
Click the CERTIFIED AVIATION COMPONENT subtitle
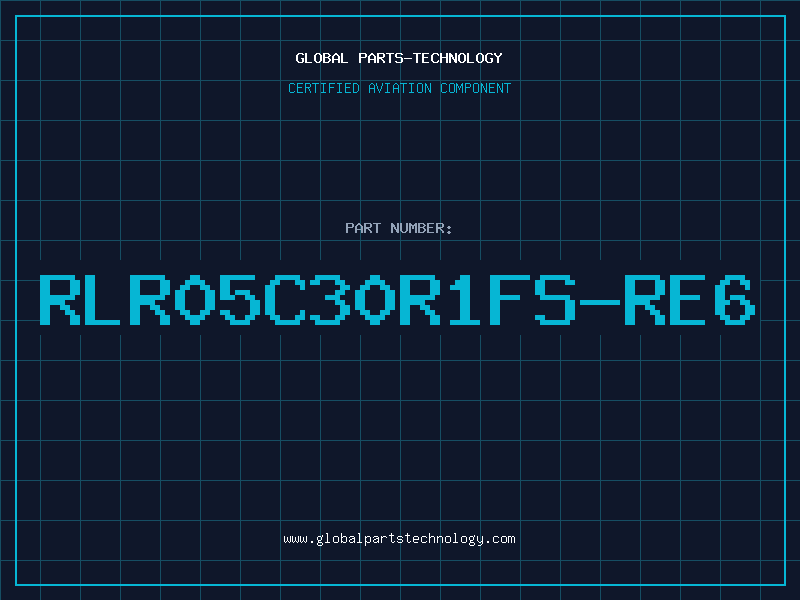click(399, 88)
